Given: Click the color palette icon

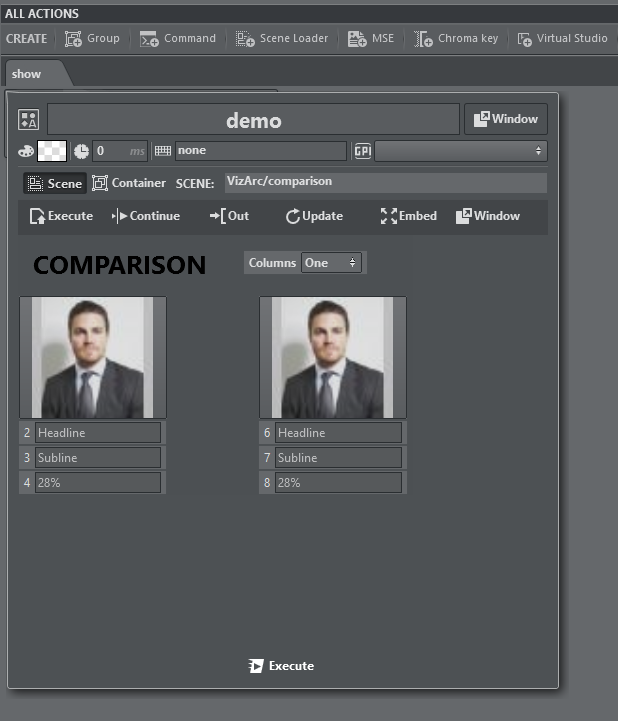Looking at the screenshot, I should pyautogui.click(x=26, y=151).
